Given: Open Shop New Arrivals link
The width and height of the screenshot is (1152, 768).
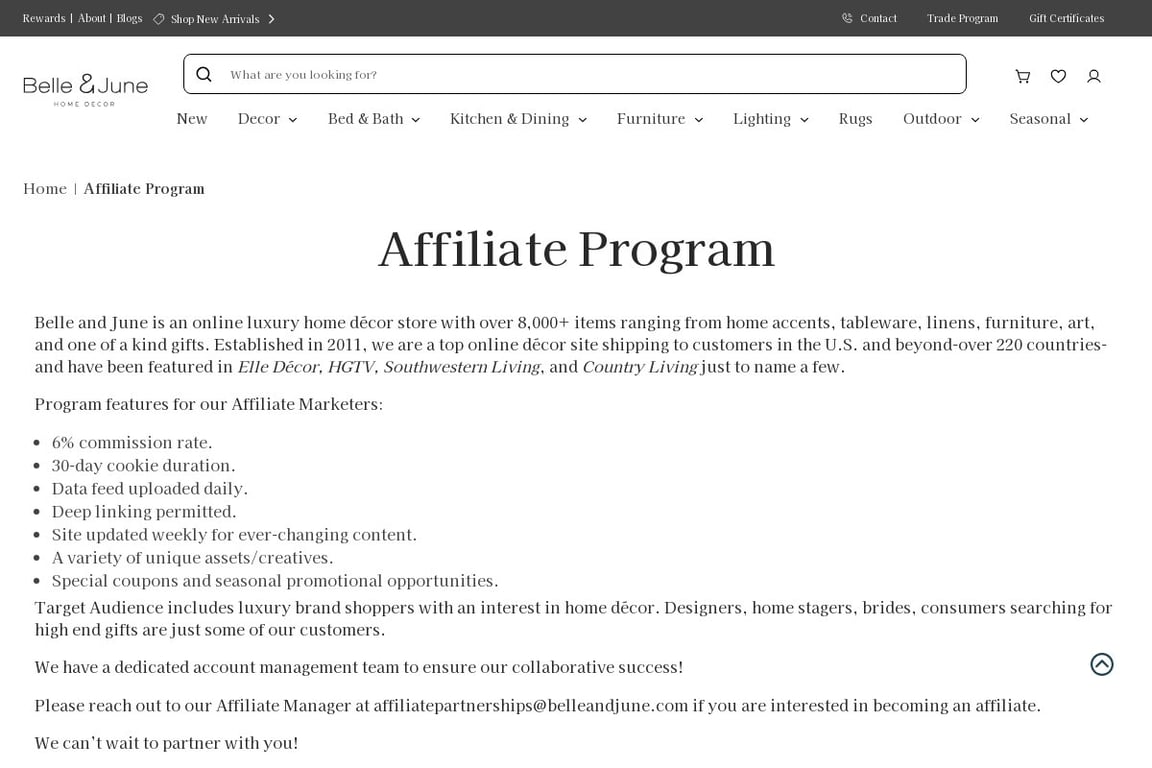Looking at the screenshot, I should pyautogui.click(x=215, y=19).
